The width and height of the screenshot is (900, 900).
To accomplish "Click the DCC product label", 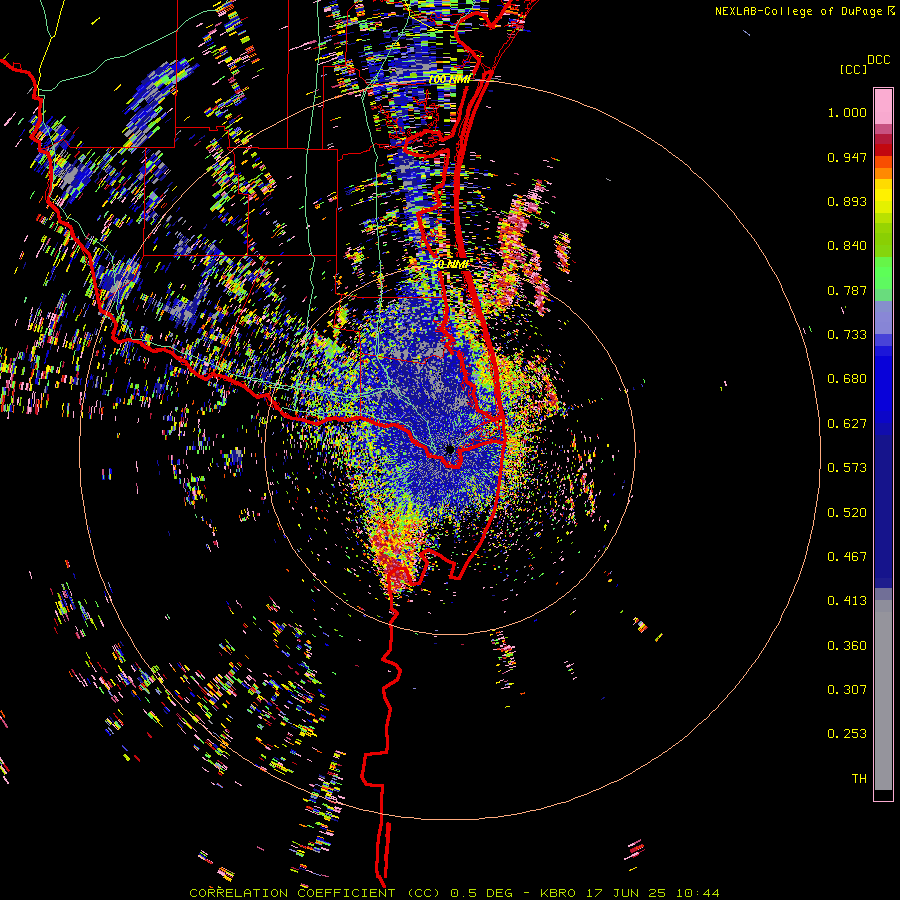I will point(878,60).
